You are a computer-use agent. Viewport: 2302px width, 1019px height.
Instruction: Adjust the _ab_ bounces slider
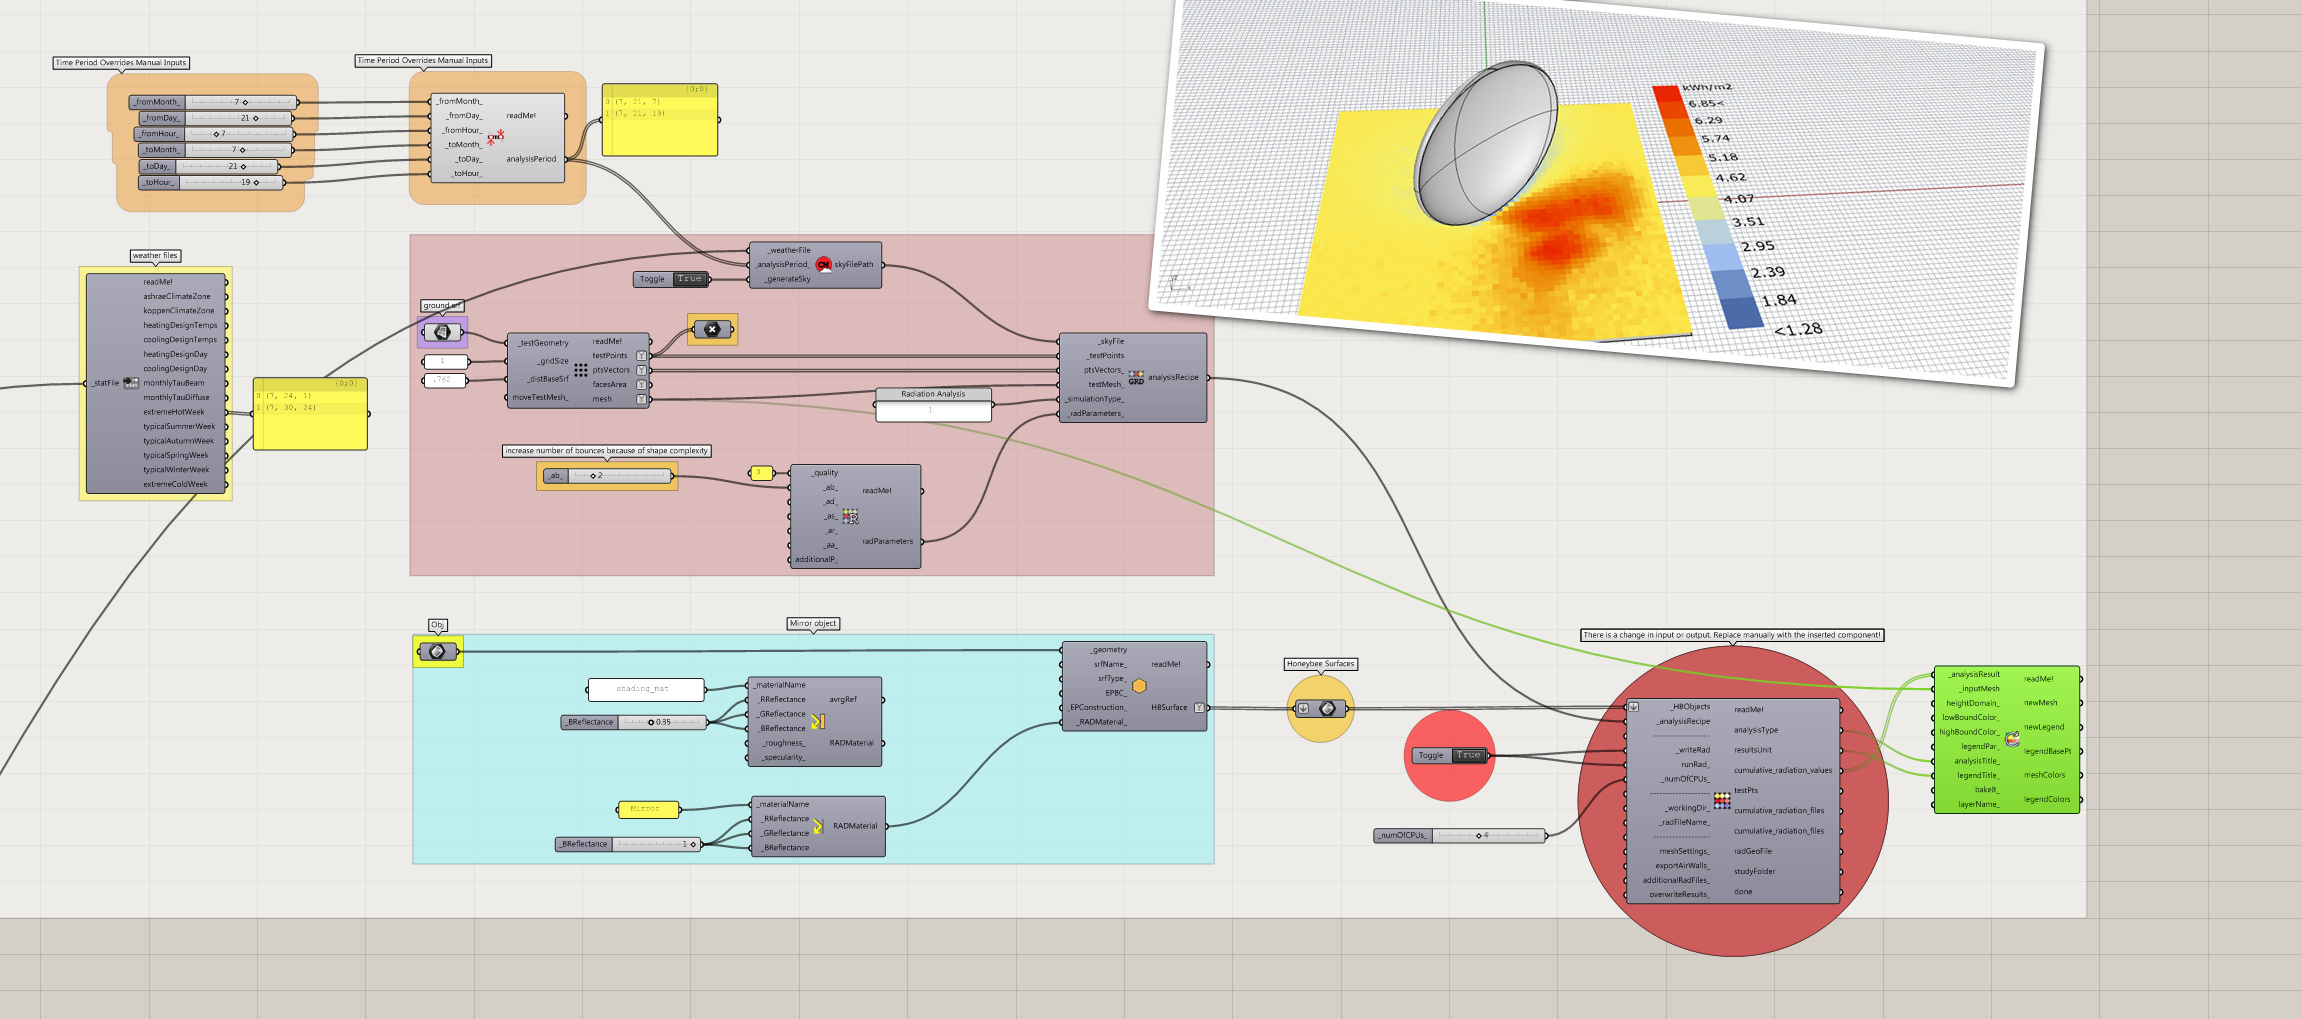click(608, 476)
